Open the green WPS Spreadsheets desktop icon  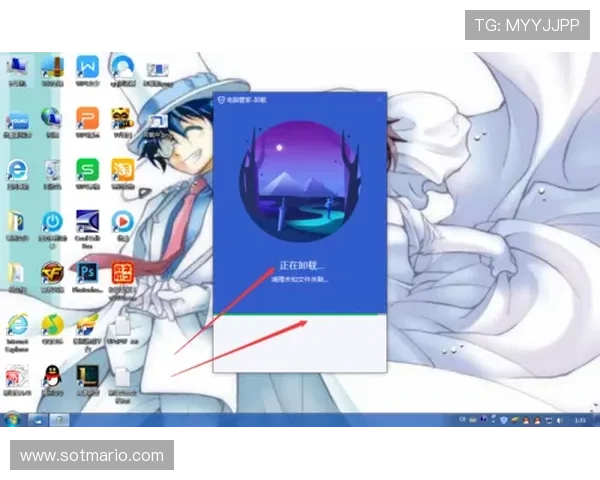point(88,168)
